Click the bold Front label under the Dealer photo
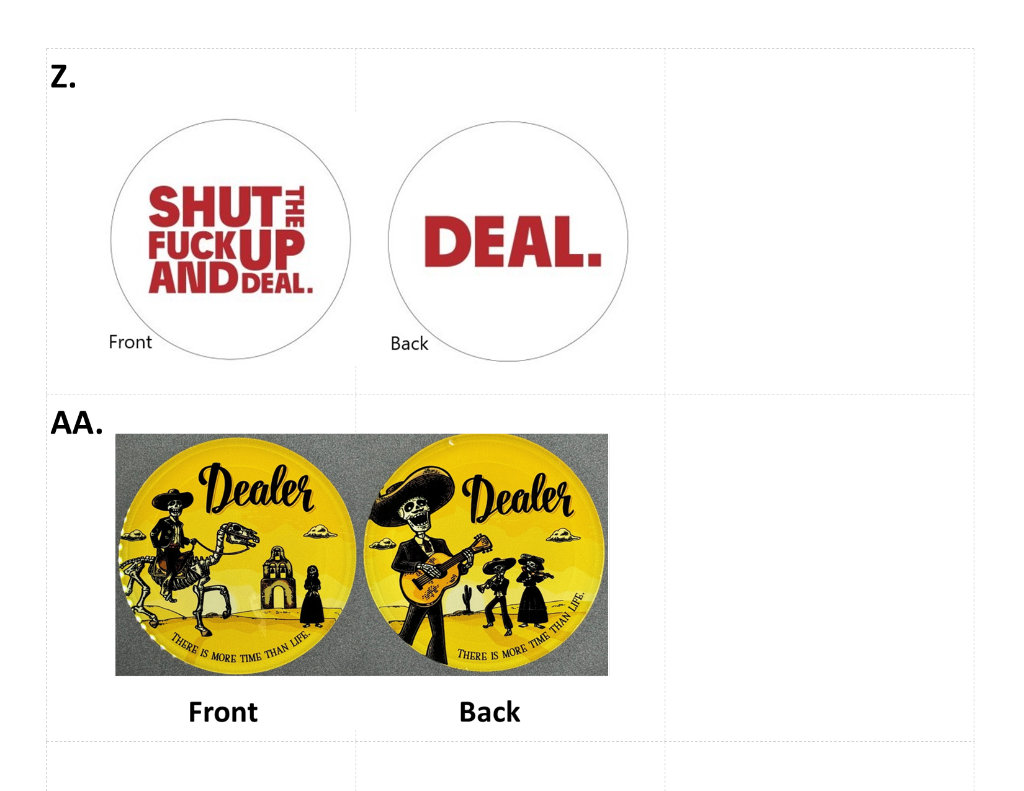This screenshot has width=1024, height=791. click(x=223, y=712)
